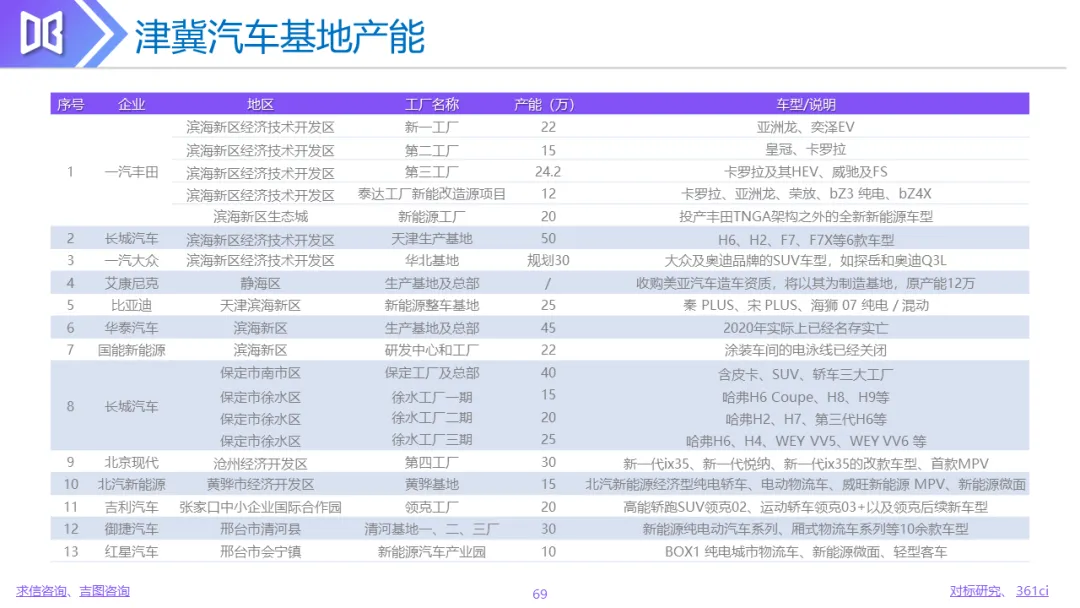1080x608 pixels.
Task: Select the 领克工厂 cell
Action: point(432,507)
